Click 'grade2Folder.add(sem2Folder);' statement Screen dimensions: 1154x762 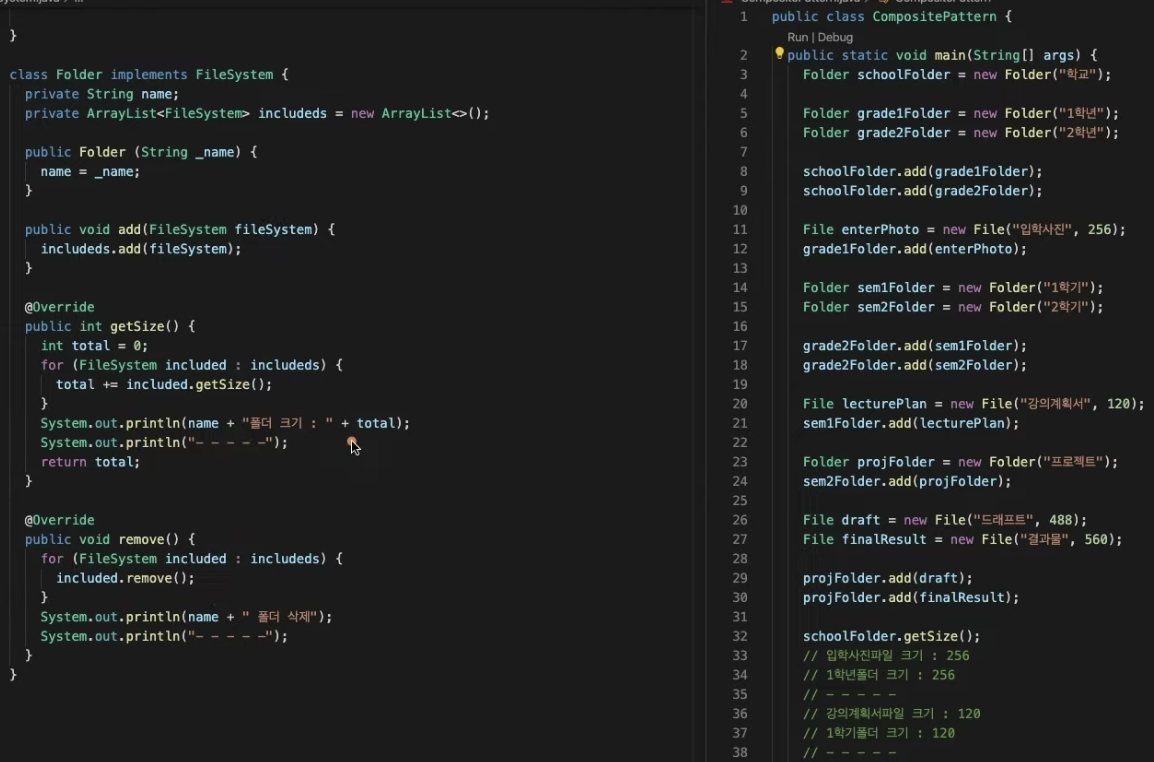[915, 365]
